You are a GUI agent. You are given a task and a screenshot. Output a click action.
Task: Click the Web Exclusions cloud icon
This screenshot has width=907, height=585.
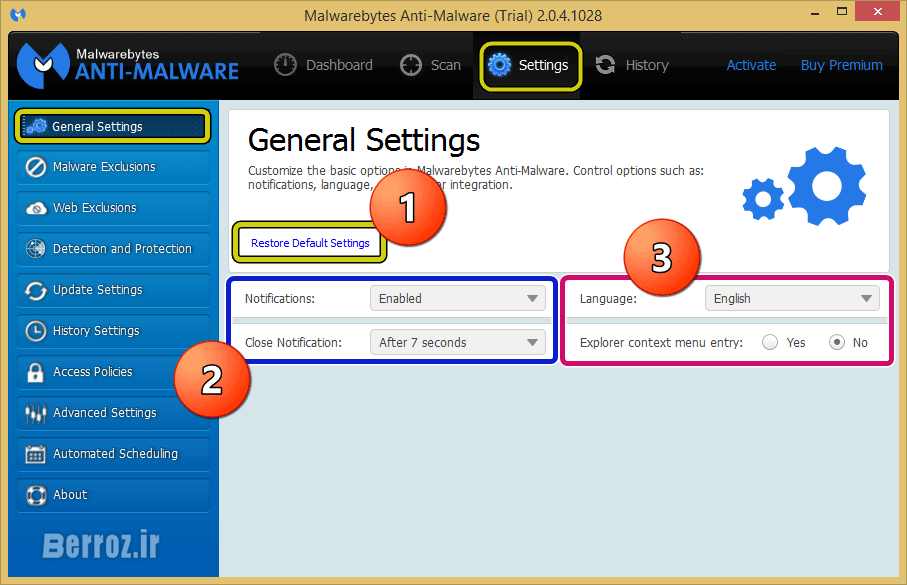point(36,208)
